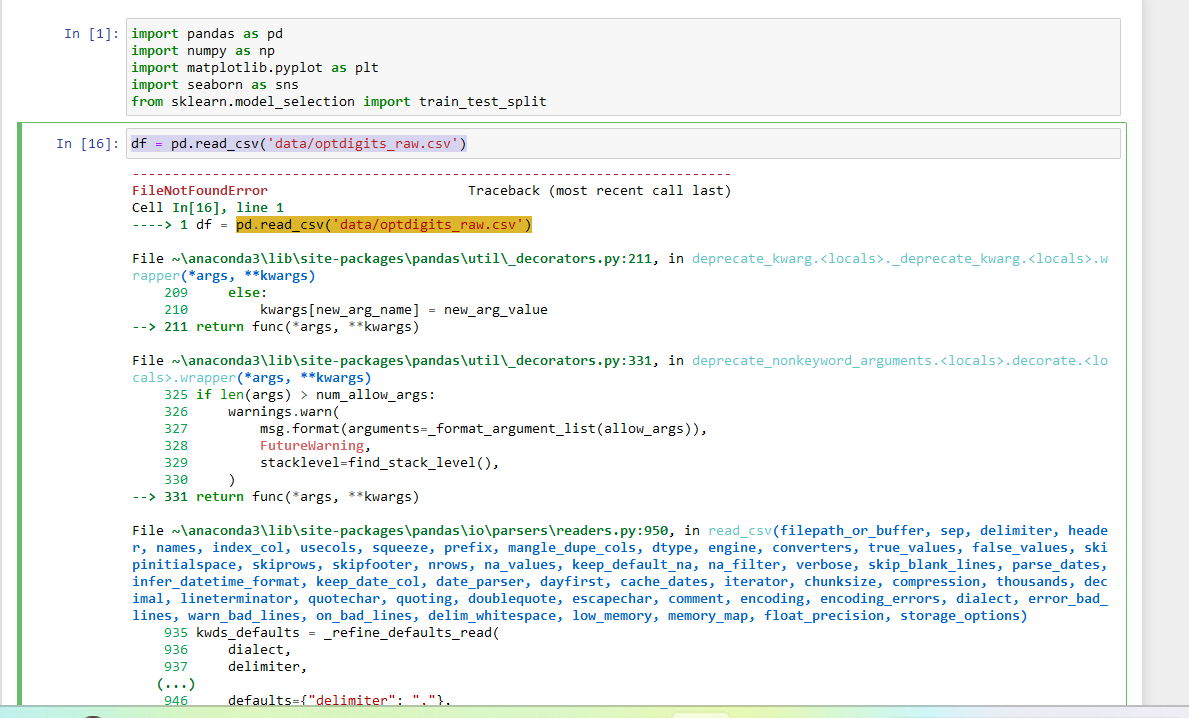Click the yellow highlighted pd.read_csv call

[384, 224]
